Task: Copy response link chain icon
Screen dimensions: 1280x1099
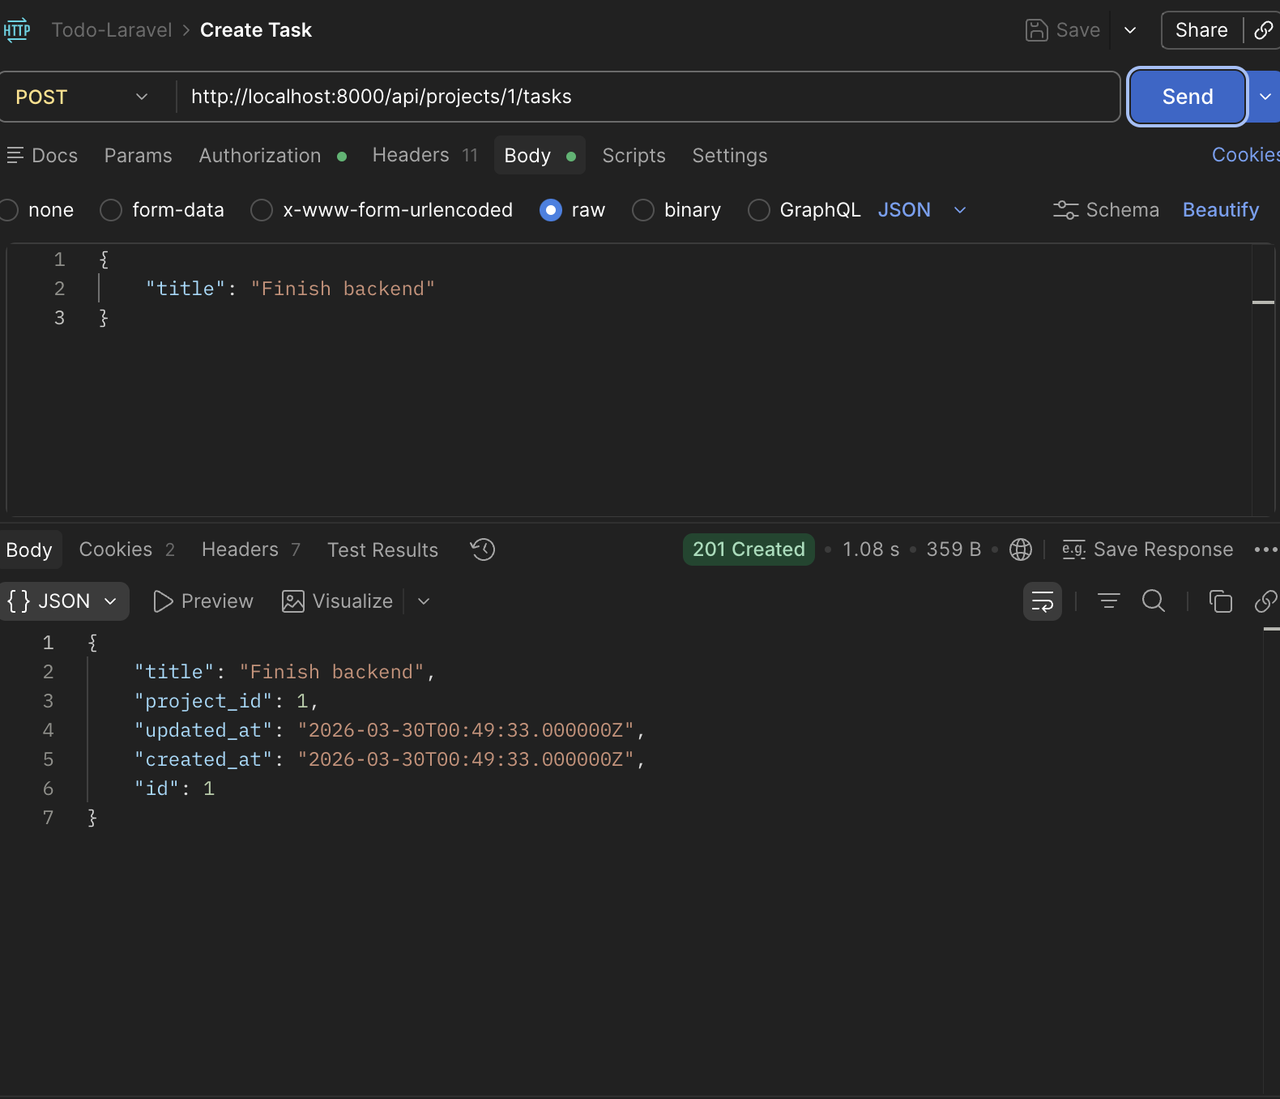Action: coord(1266,601)
